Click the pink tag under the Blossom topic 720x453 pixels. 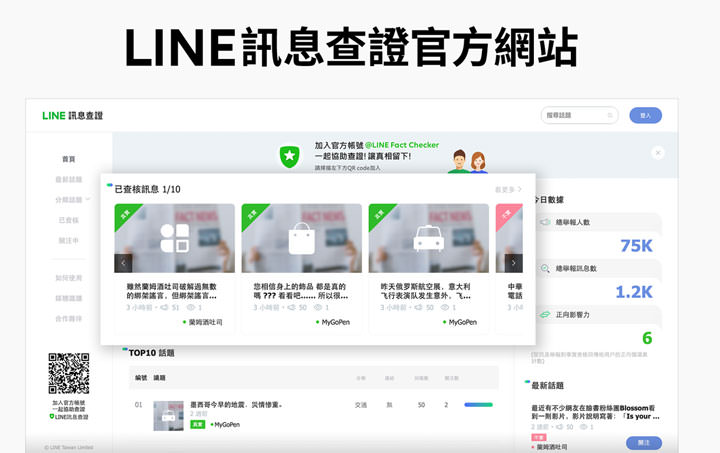click(539, 437)
